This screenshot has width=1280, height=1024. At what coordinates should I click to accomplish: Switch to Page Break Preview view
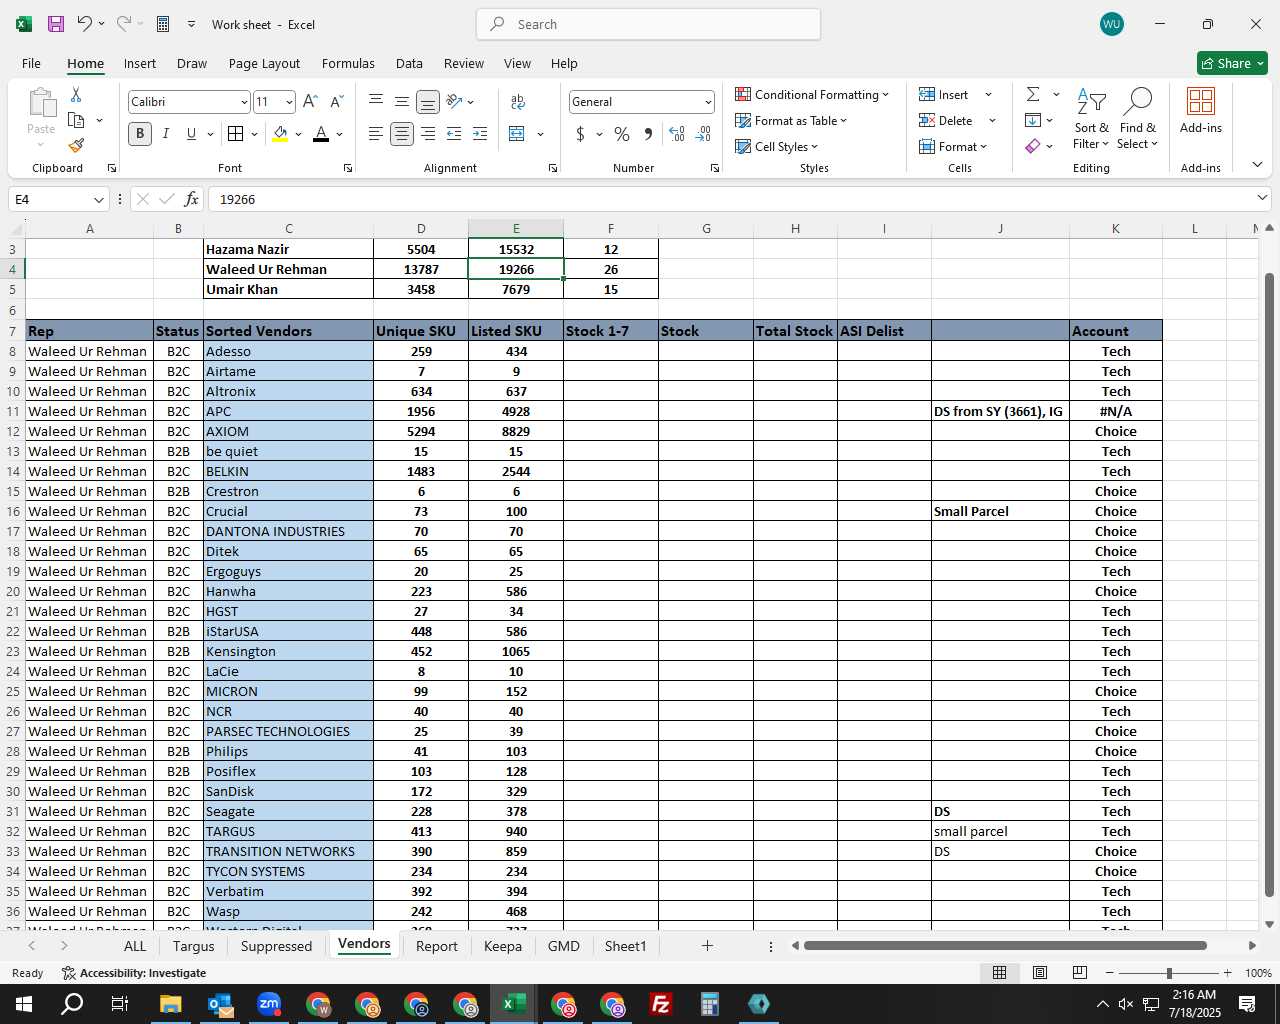tap(1079, 972)
